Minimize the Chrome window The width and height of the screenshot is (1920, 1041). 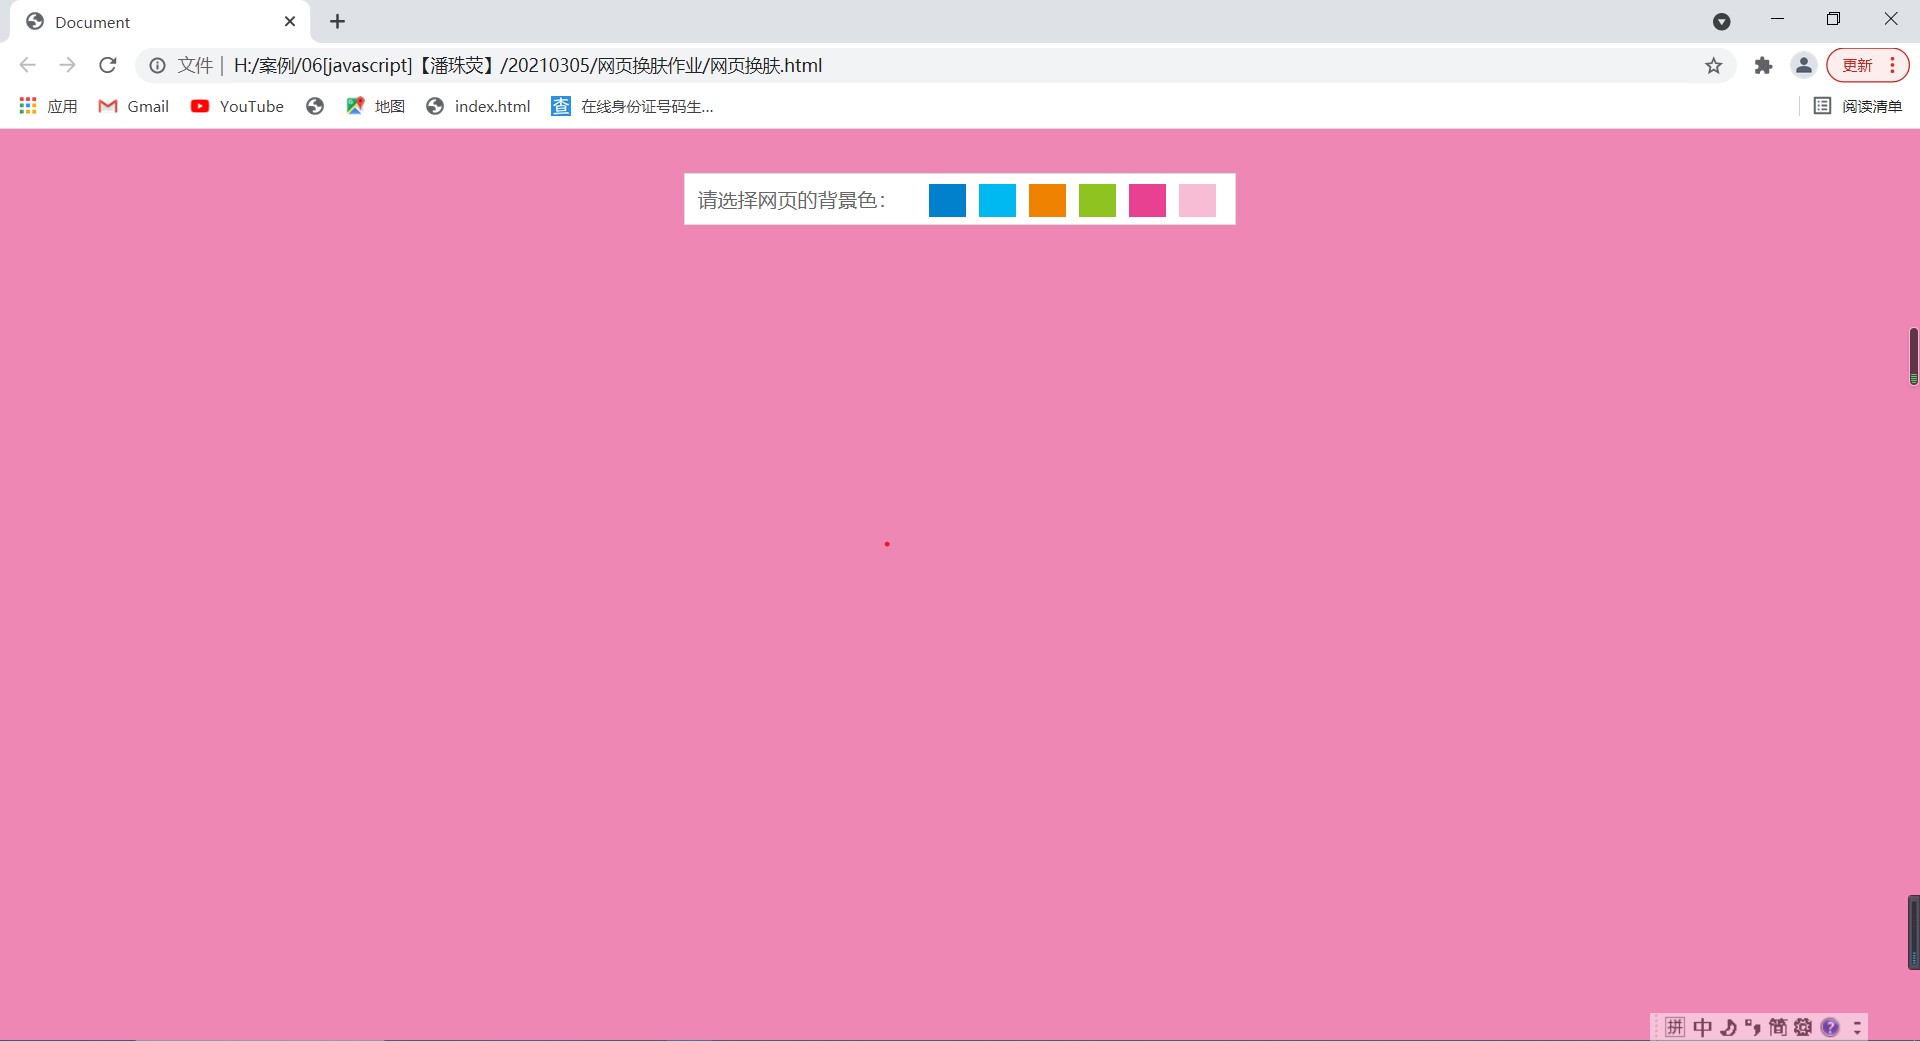1777,19
